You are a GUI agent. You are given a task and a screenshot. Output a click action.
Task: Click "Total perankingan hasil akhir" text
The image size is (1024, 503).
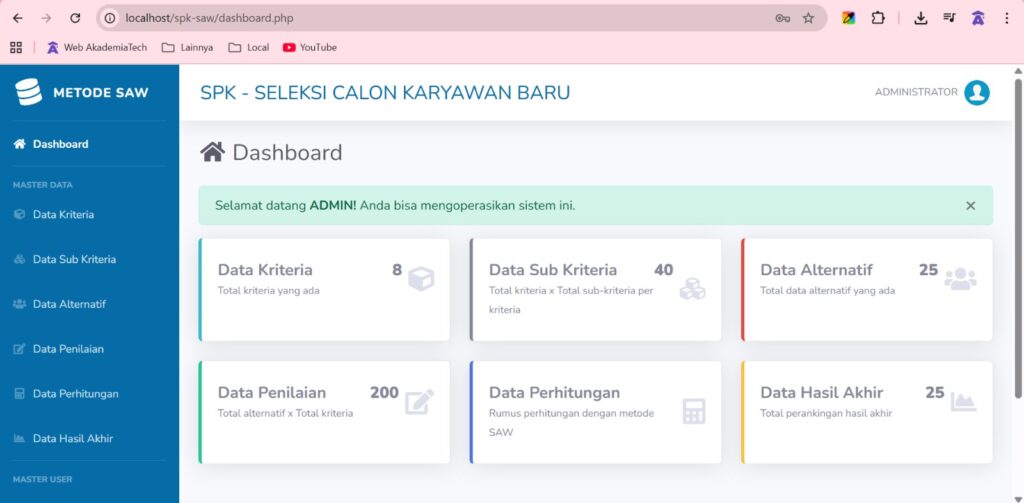pyautogui.click(x=826, y=413)
